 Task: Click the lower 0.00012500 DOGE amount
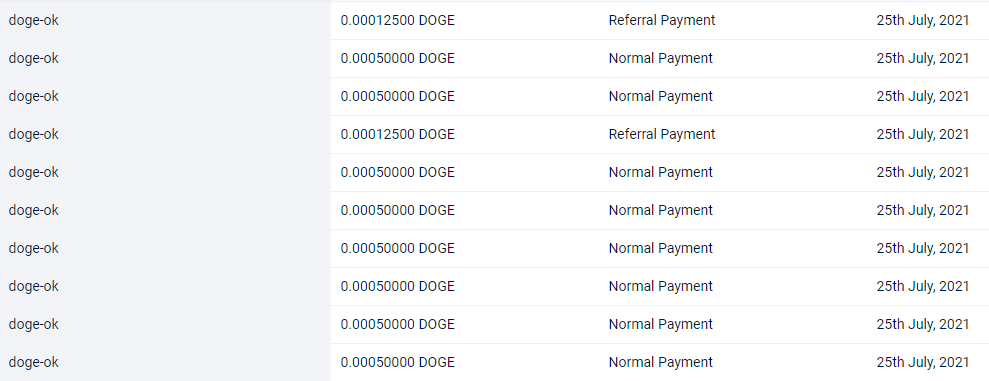click(x=397, y=134)
